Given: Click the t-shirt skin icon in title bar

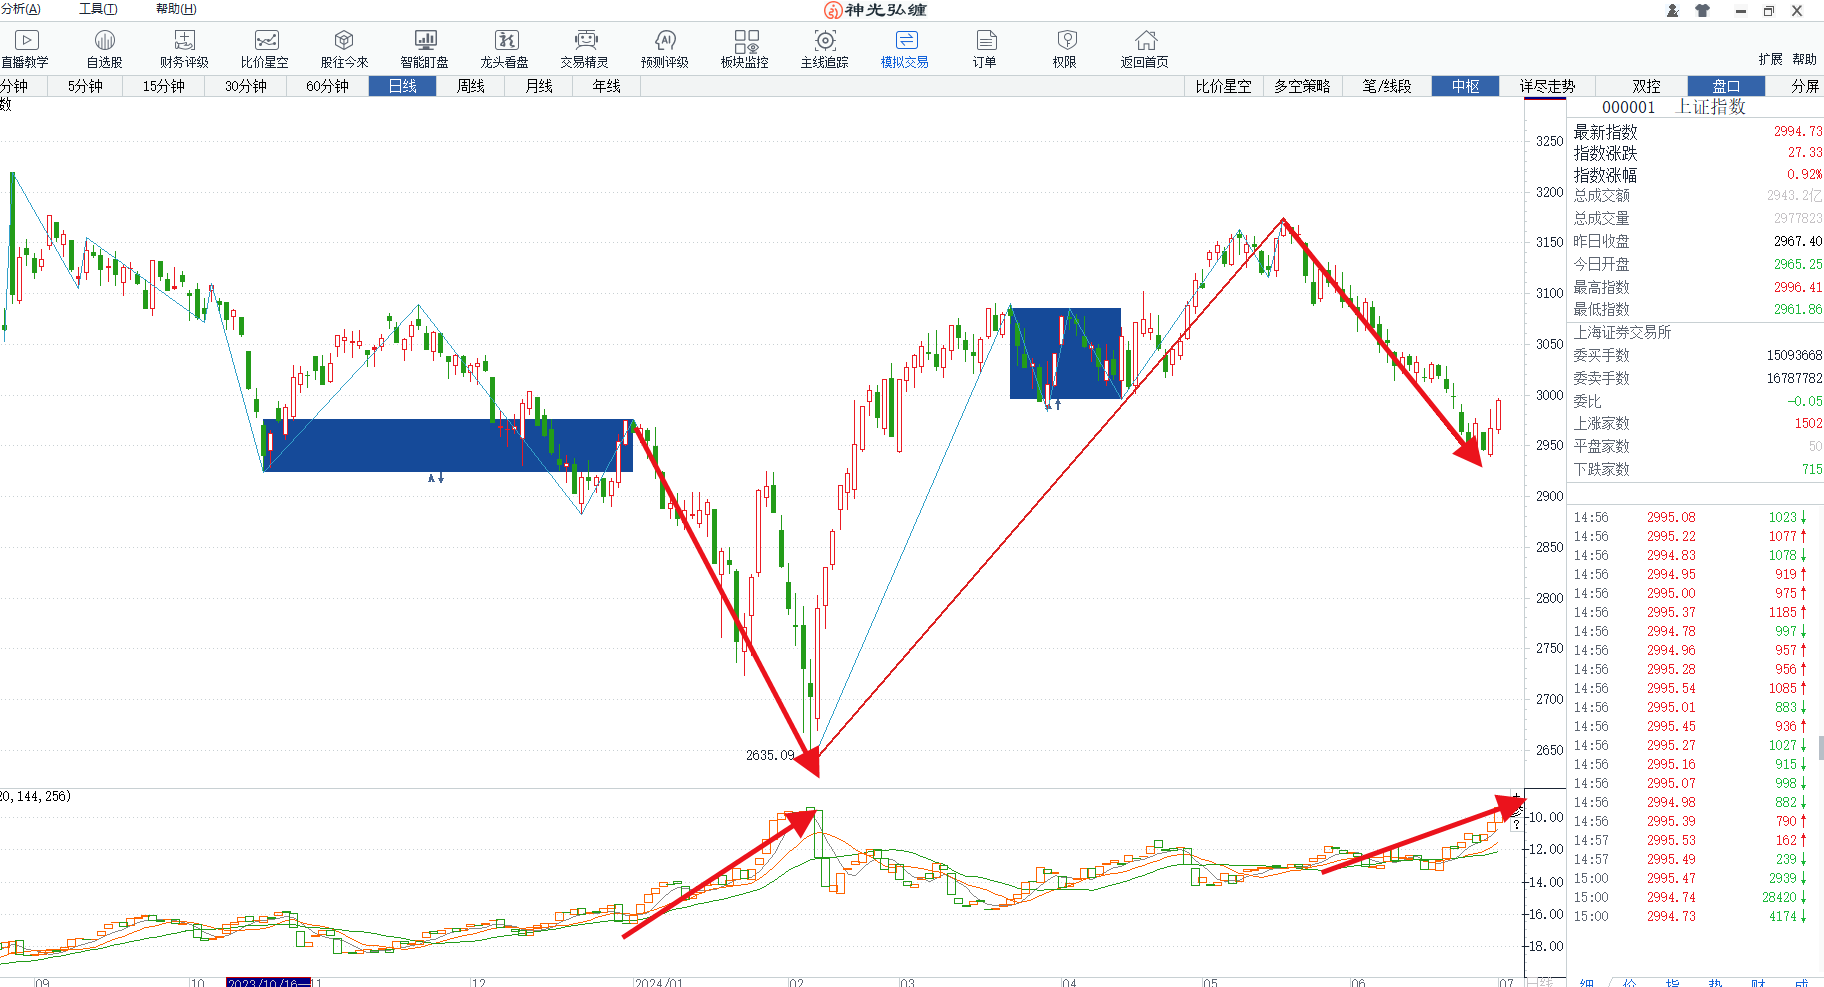Looking at the screenshot, I should (1702, 10).
